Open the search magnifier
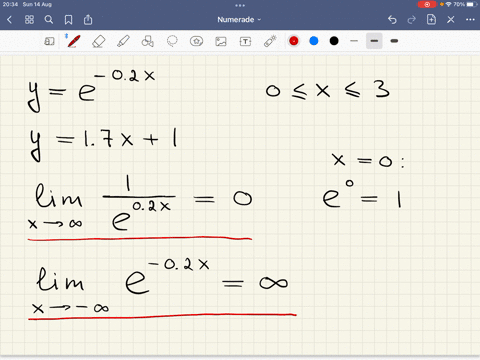The width and height of the screenshot is (480, 360). click(49, 20)
